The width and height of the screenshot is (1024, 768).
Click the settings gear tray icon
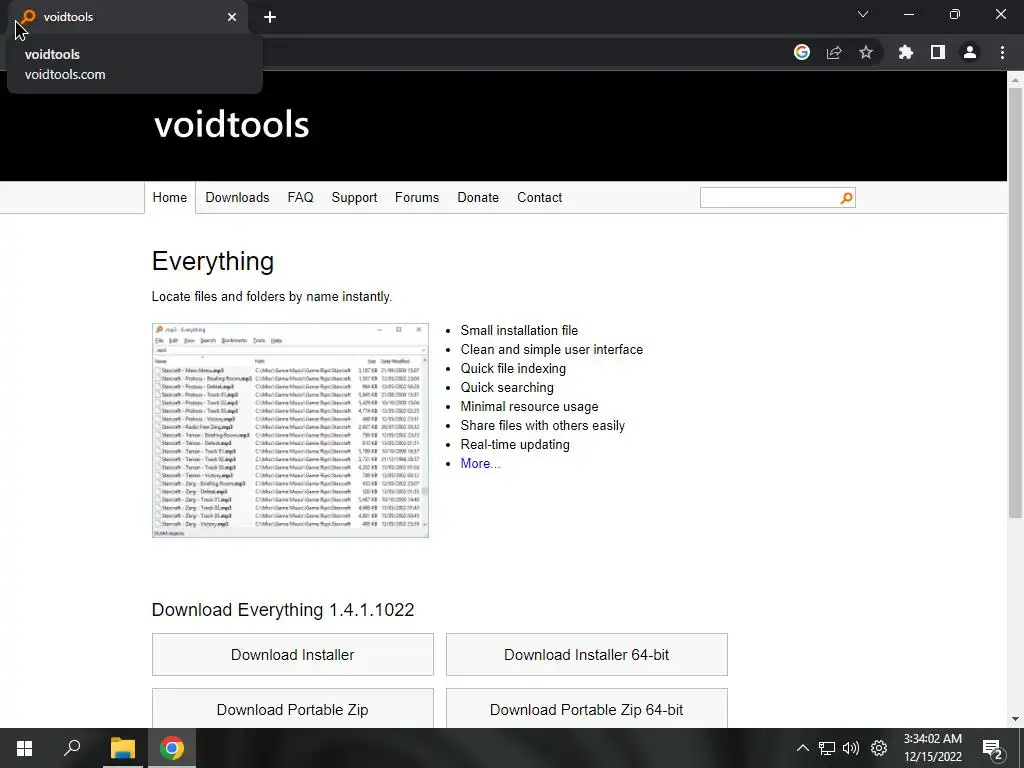tap(879, 748)
